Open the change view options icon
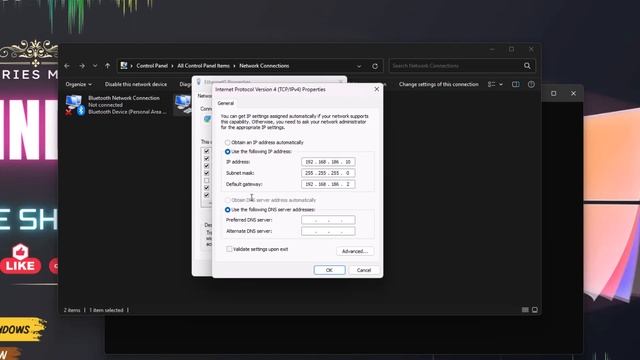The image size is (640, 360). pyautogui.click(x=491, y=84)
